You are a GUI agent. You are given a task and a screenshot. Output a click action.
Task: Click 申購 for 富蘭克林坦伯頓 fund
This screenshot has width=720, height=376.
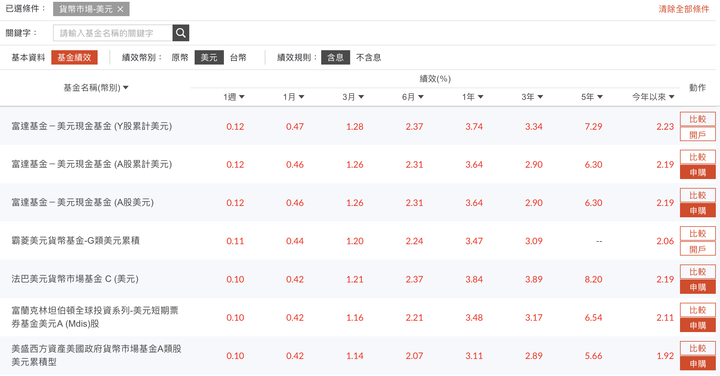(698, 325)
